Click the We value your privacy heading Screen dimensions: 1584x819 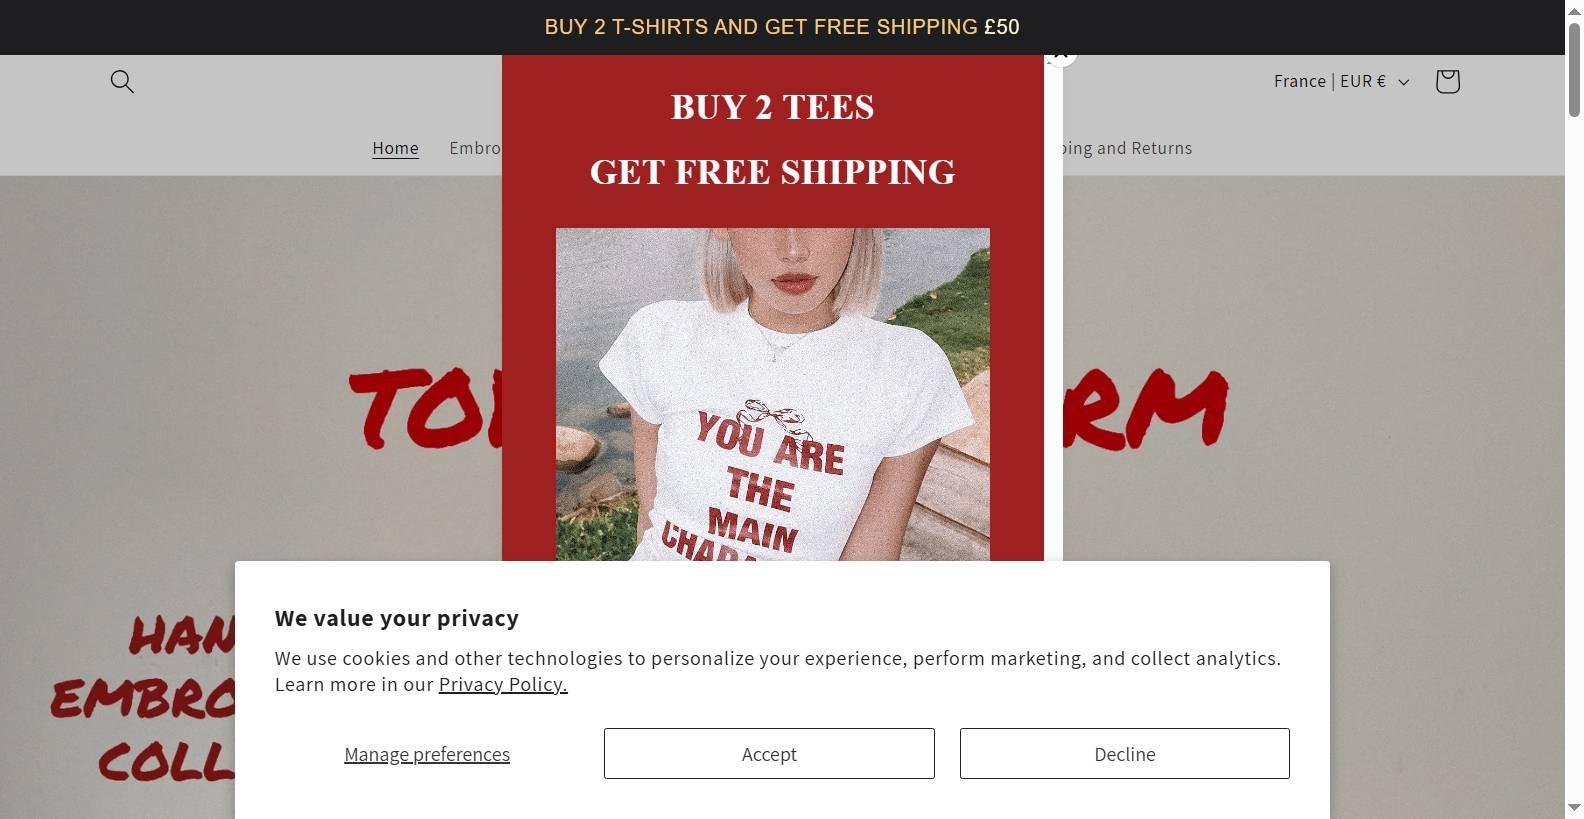pyautogui.click(x=397, y=618)
